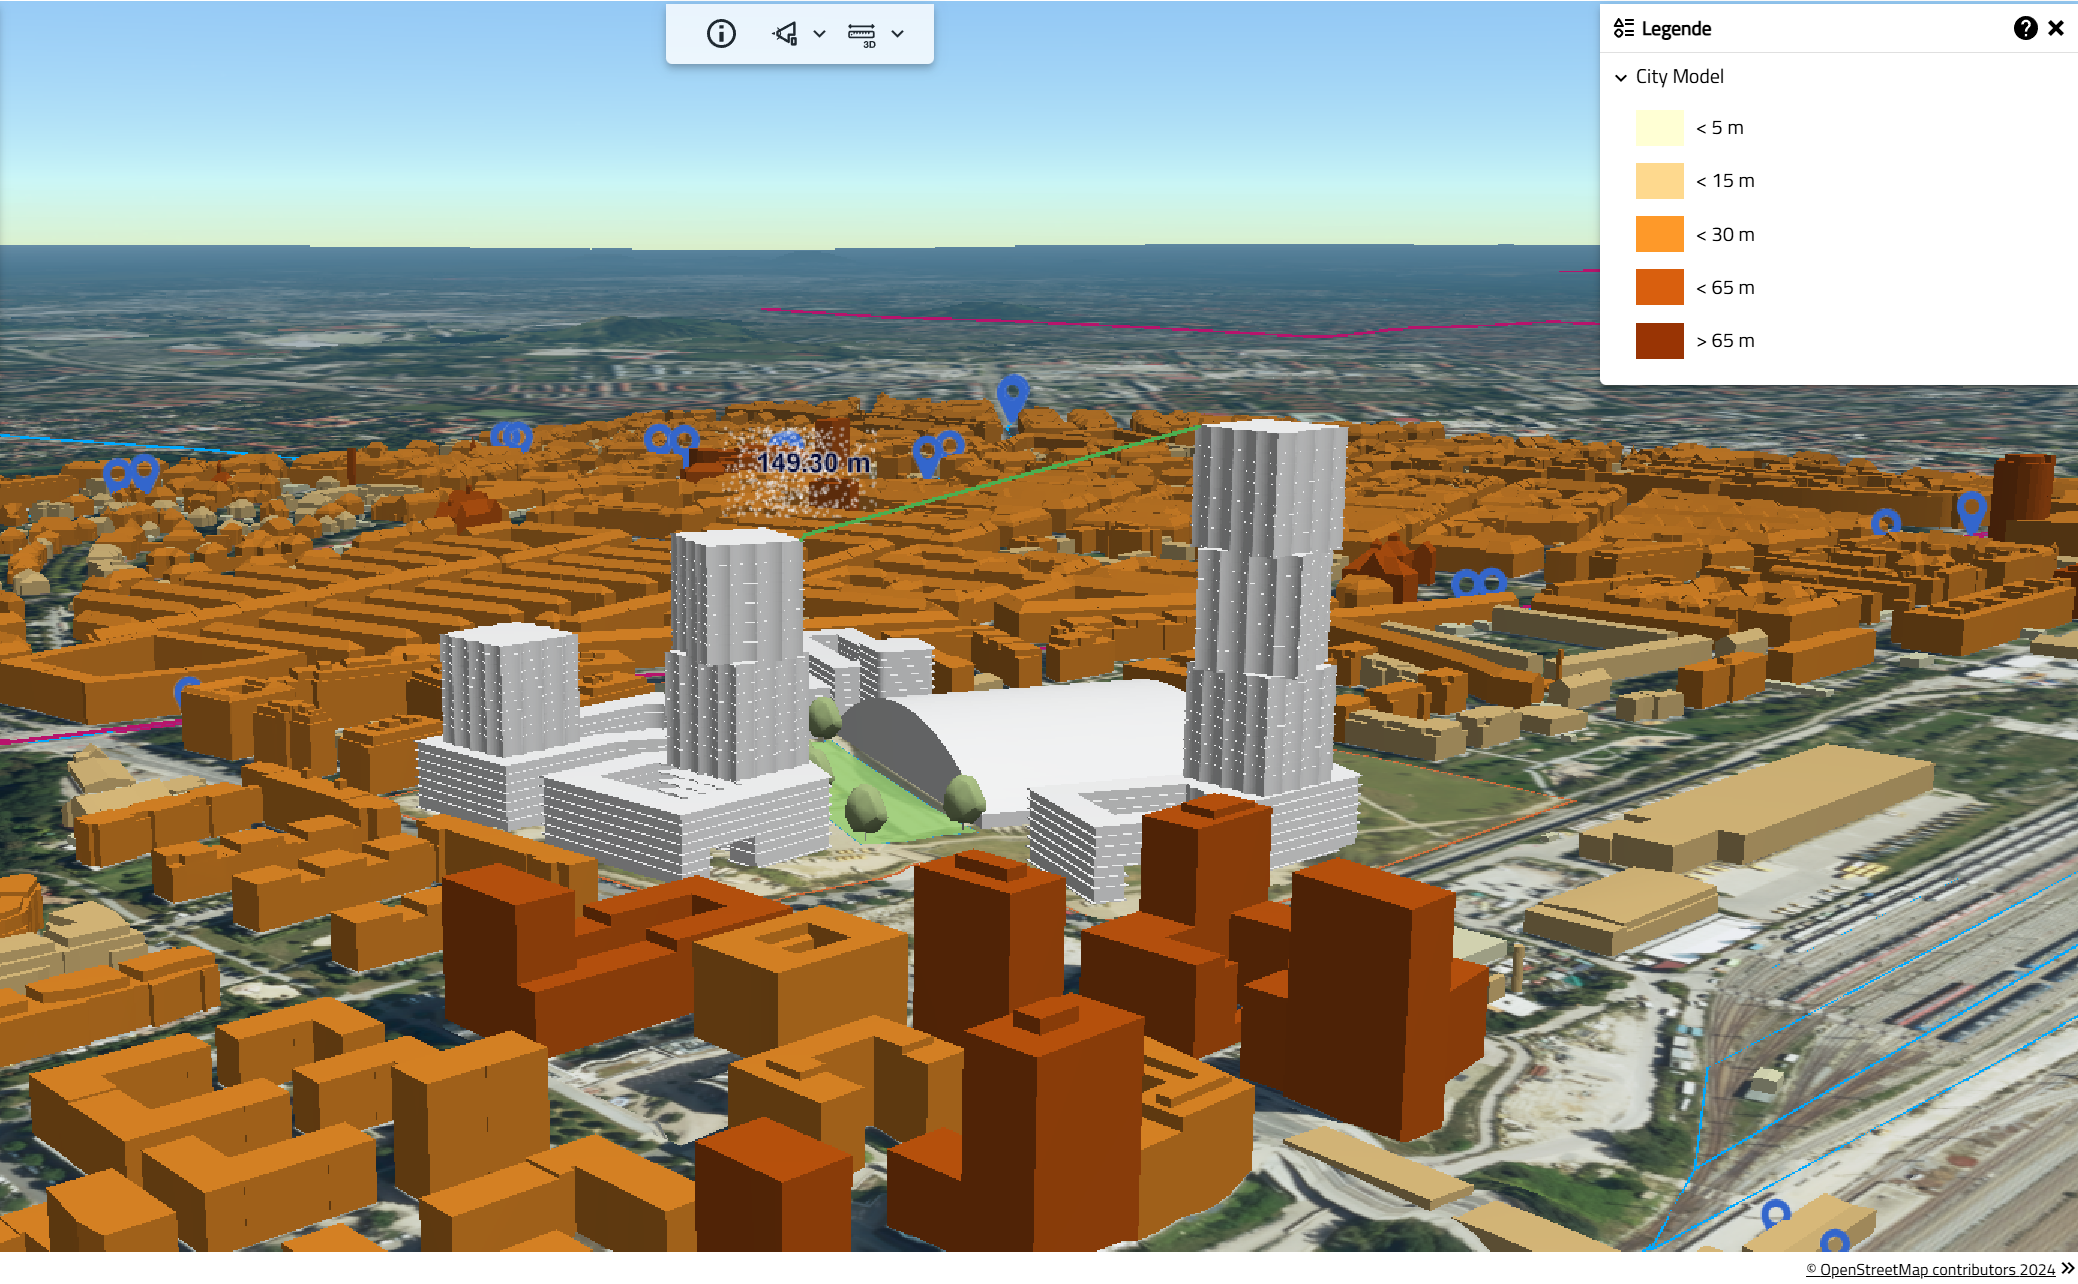Viewport: 2078px width, 1284px height.
Task: Close the Legende panel
Action: pos(2056,28)
